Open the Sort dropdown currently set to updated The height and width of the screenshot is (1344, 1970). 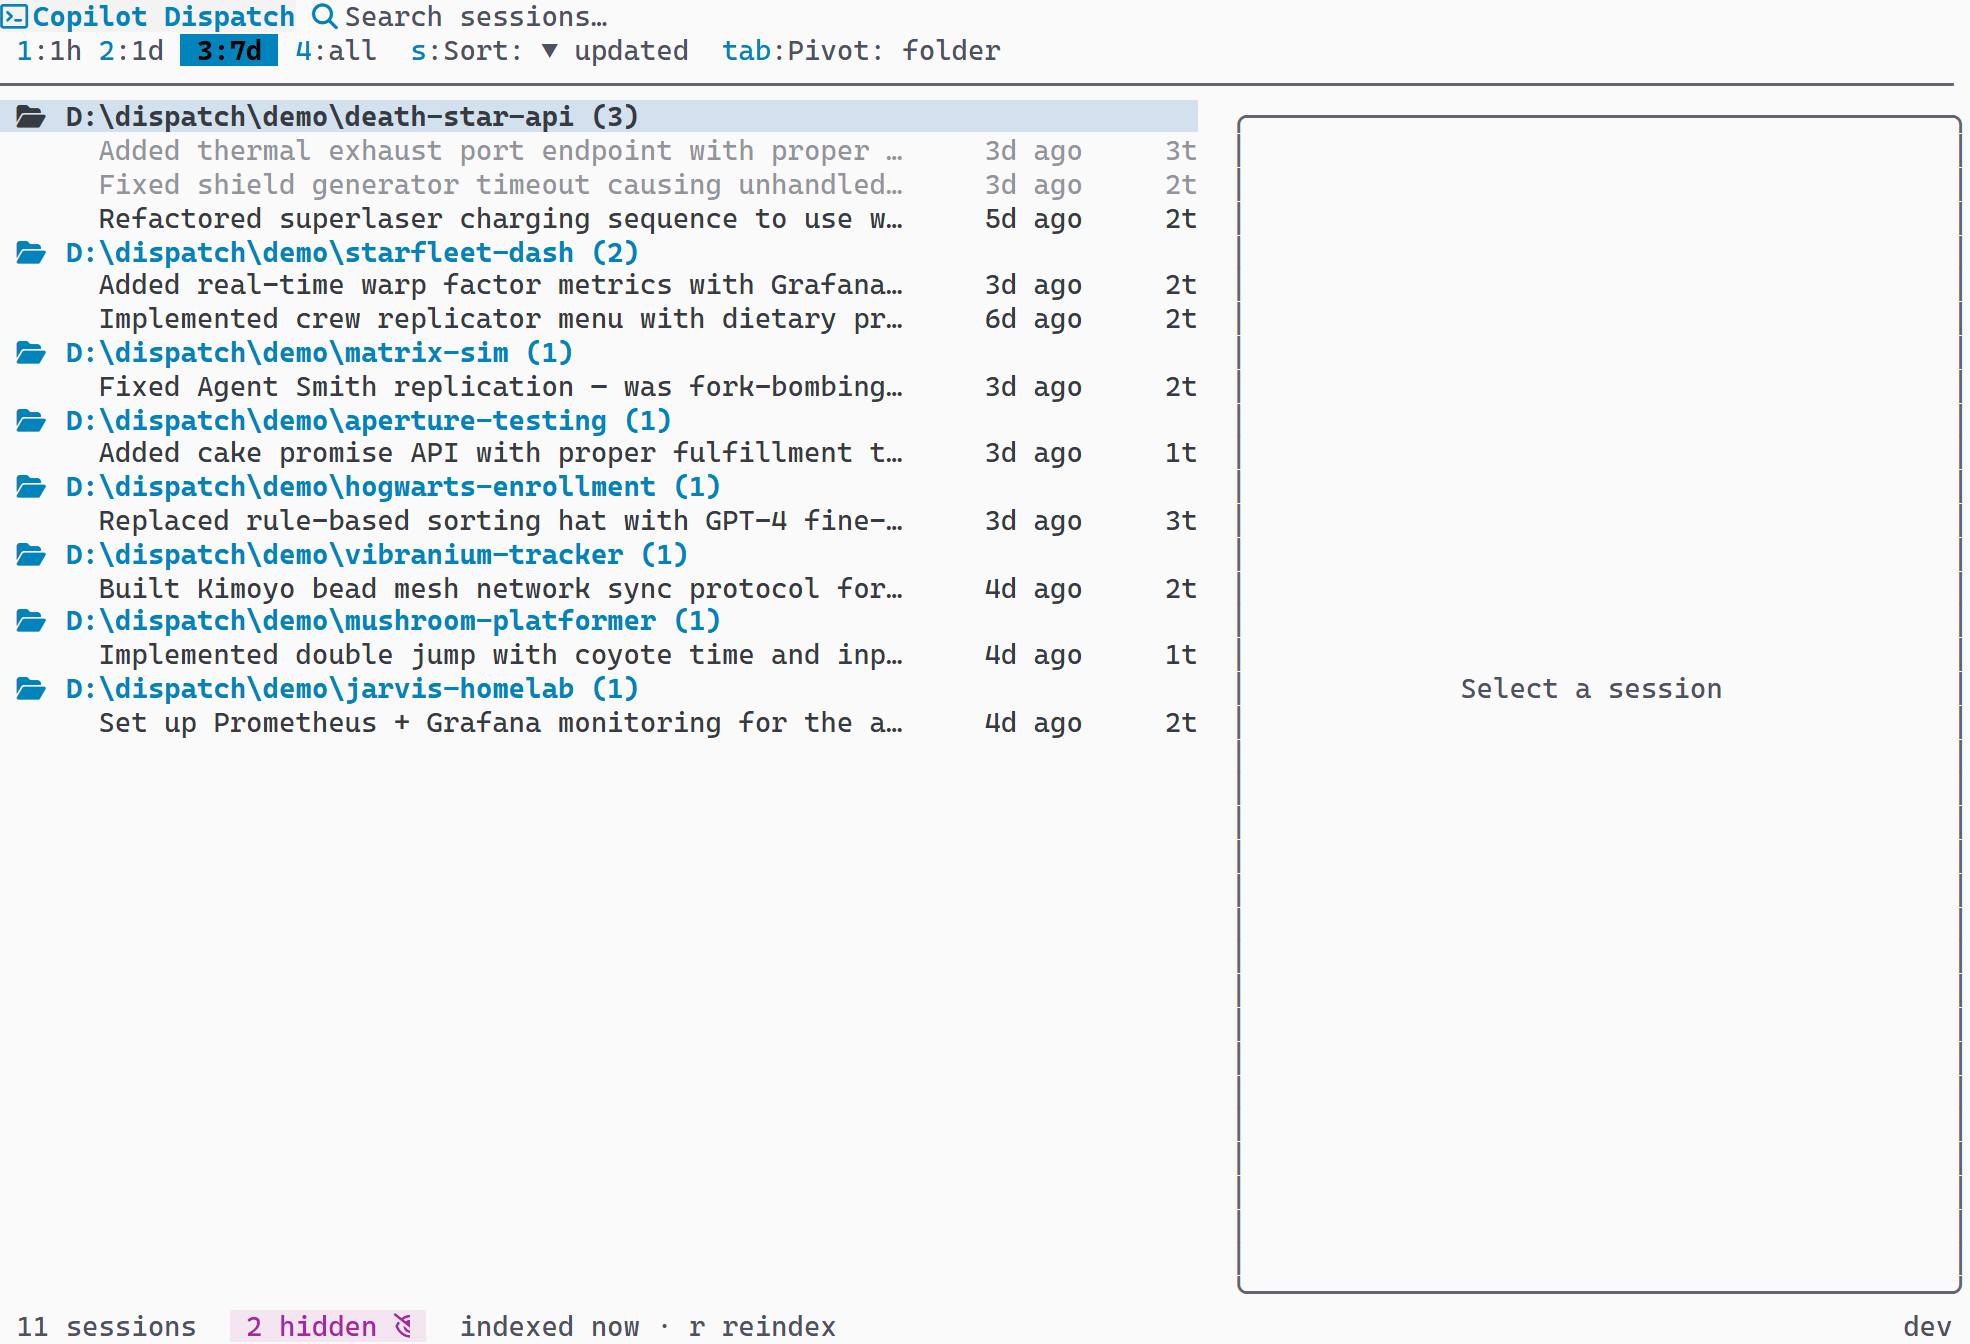(550, 50)
